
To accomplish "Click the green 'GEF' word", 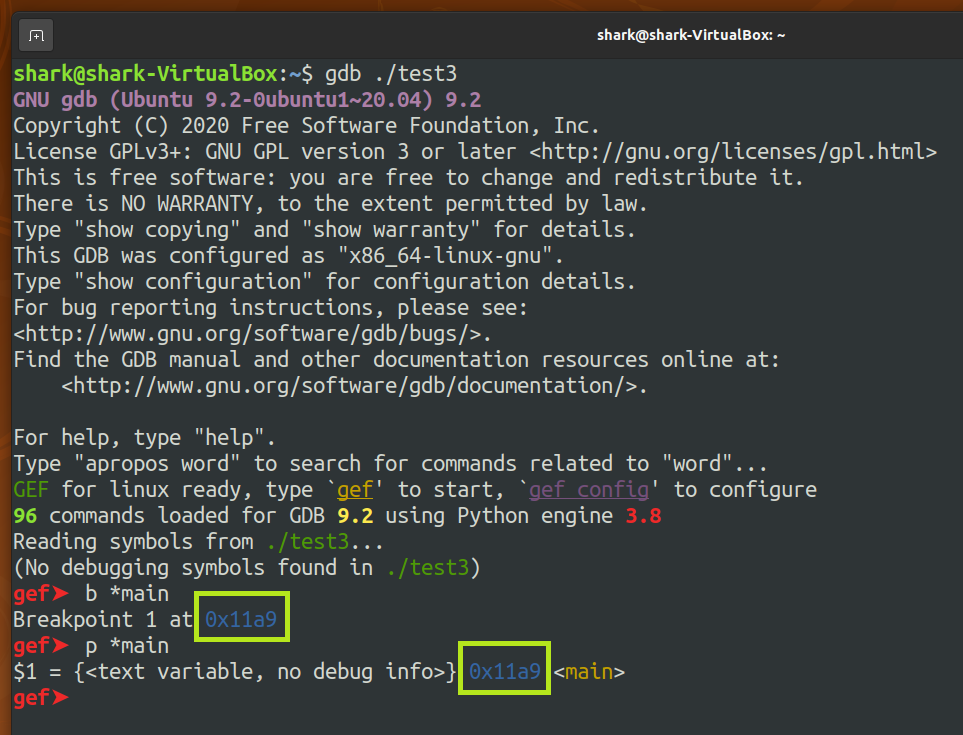I will (x=31, y=490).
